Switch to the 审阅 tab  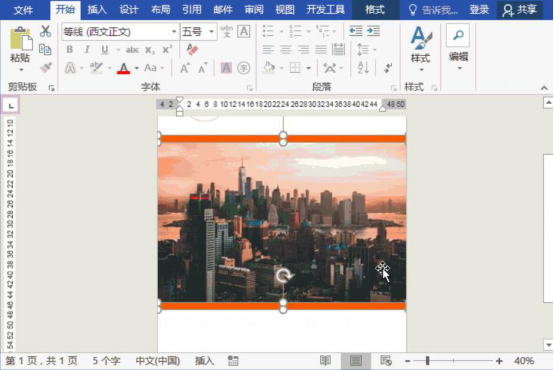tap(254, 10)
